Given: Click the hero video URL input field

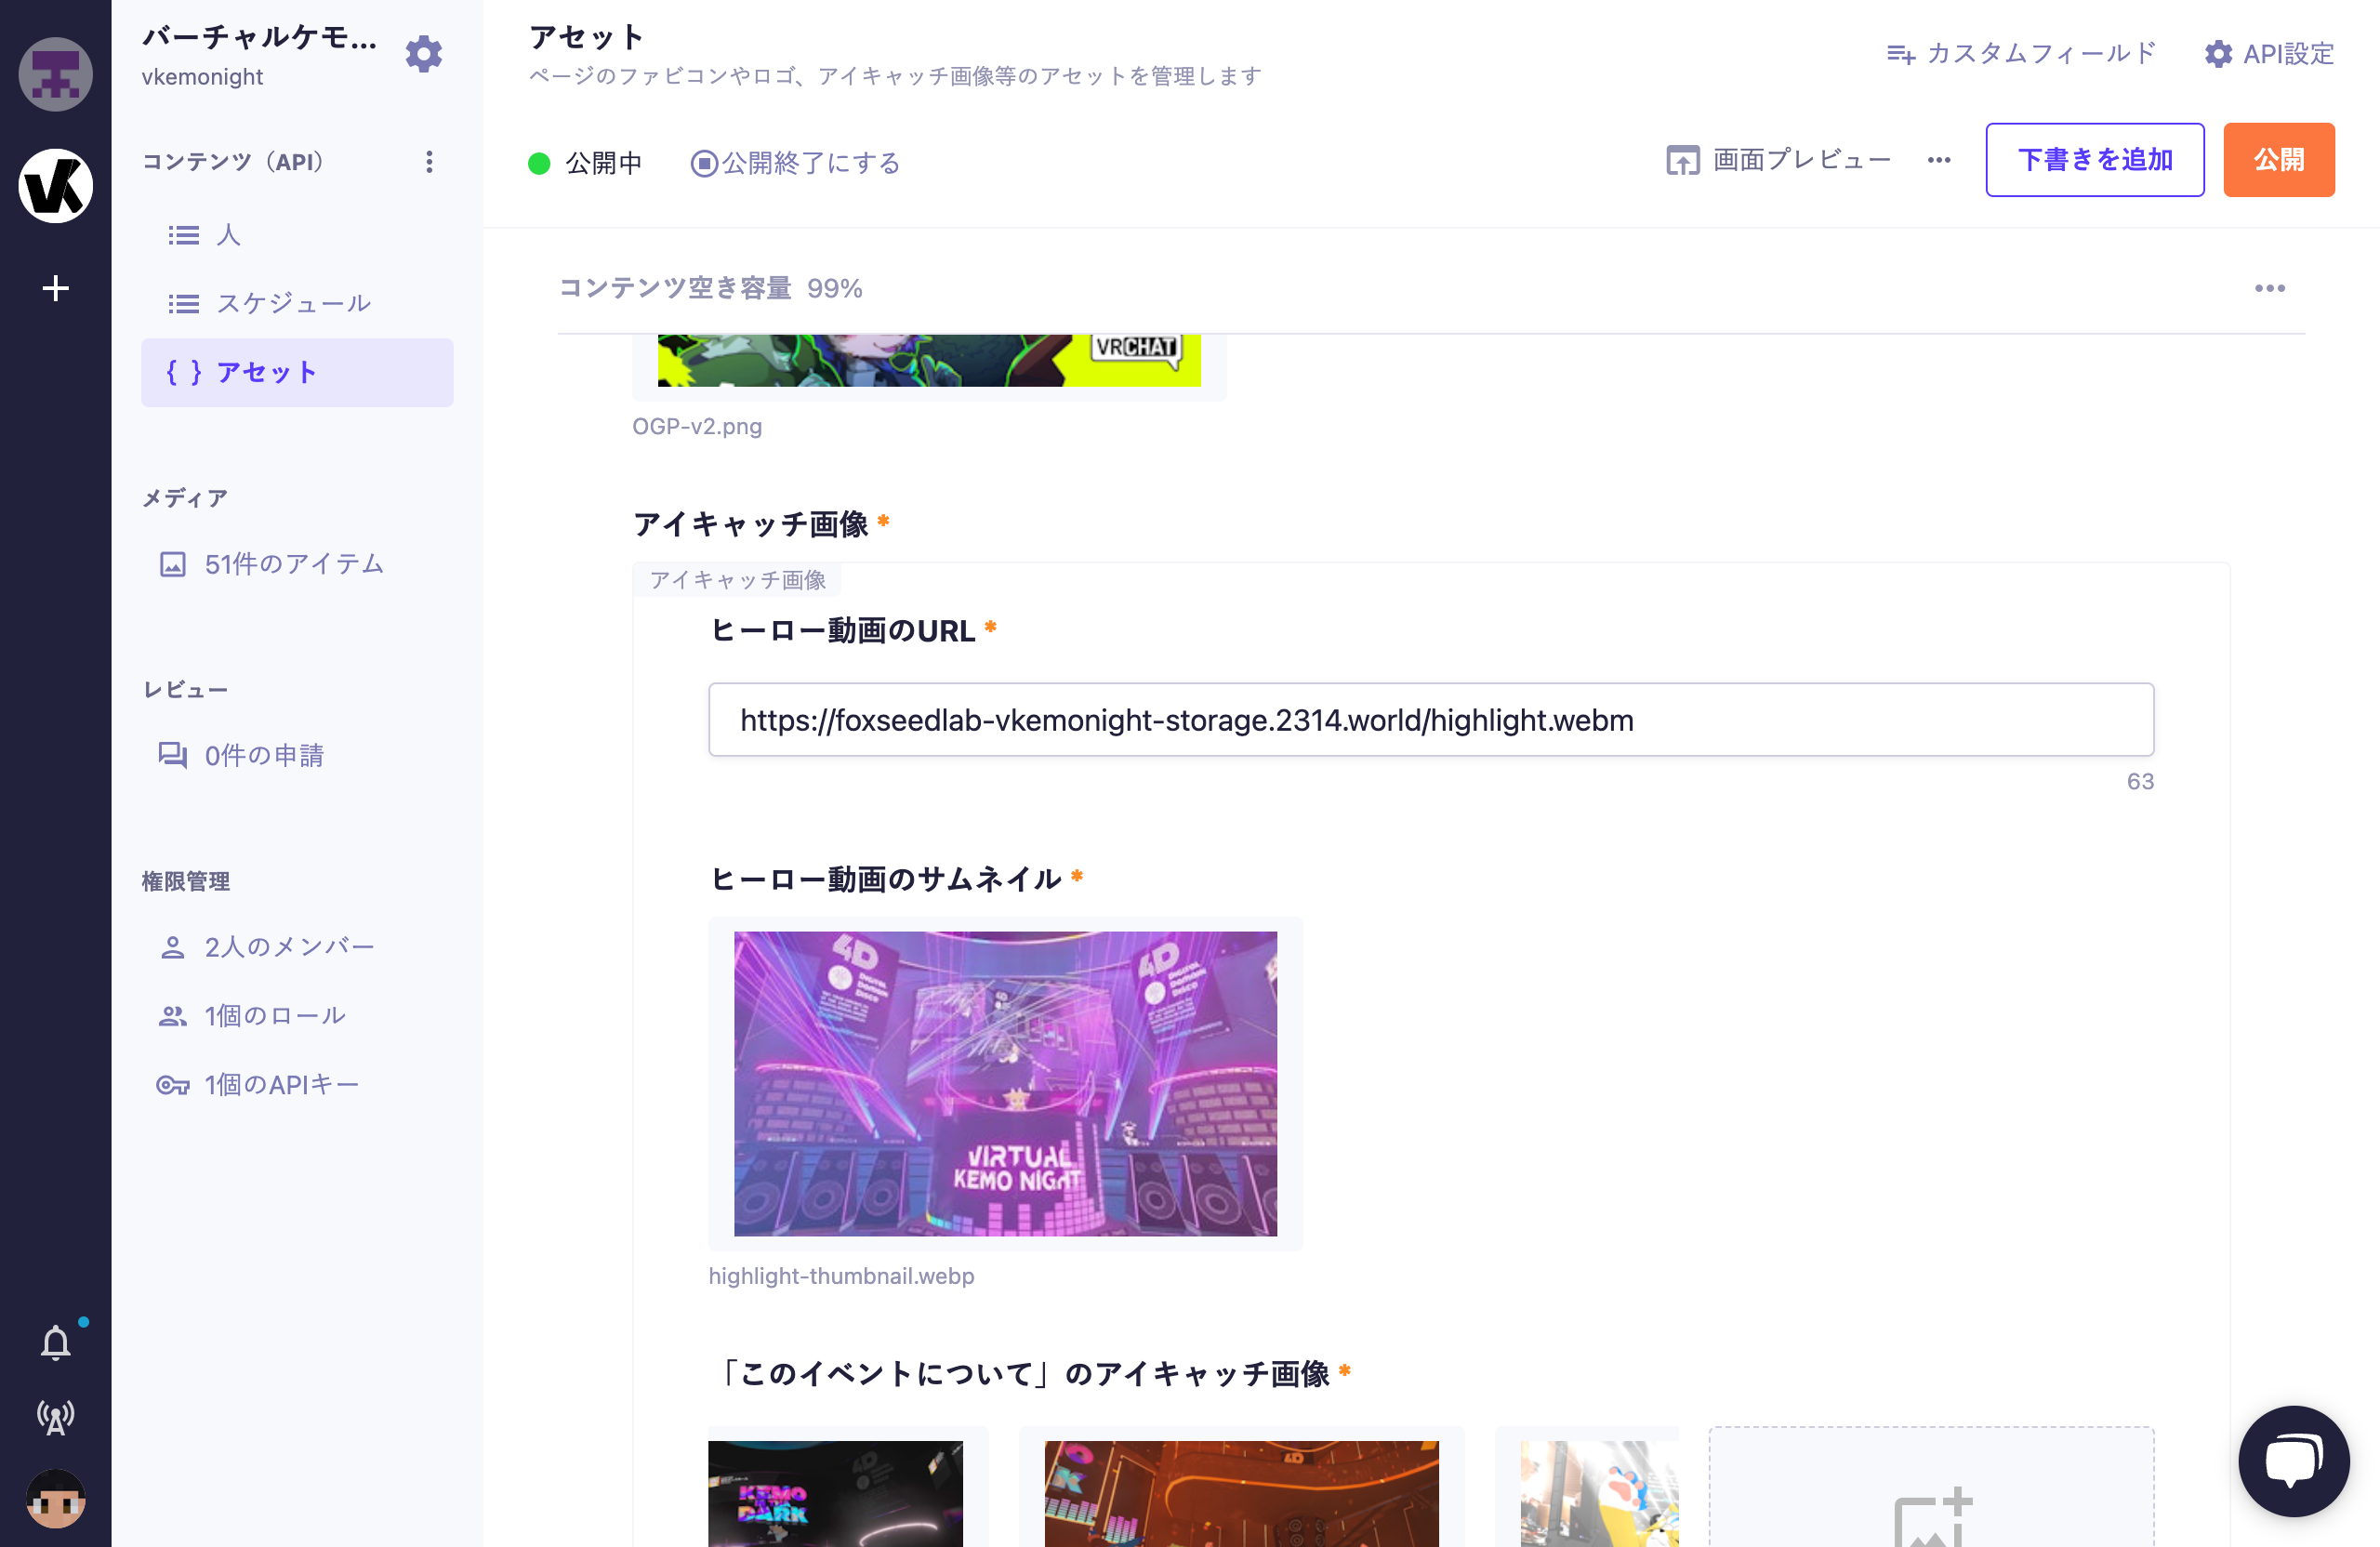Looking at the screenshot, I should click(1430, 719).
